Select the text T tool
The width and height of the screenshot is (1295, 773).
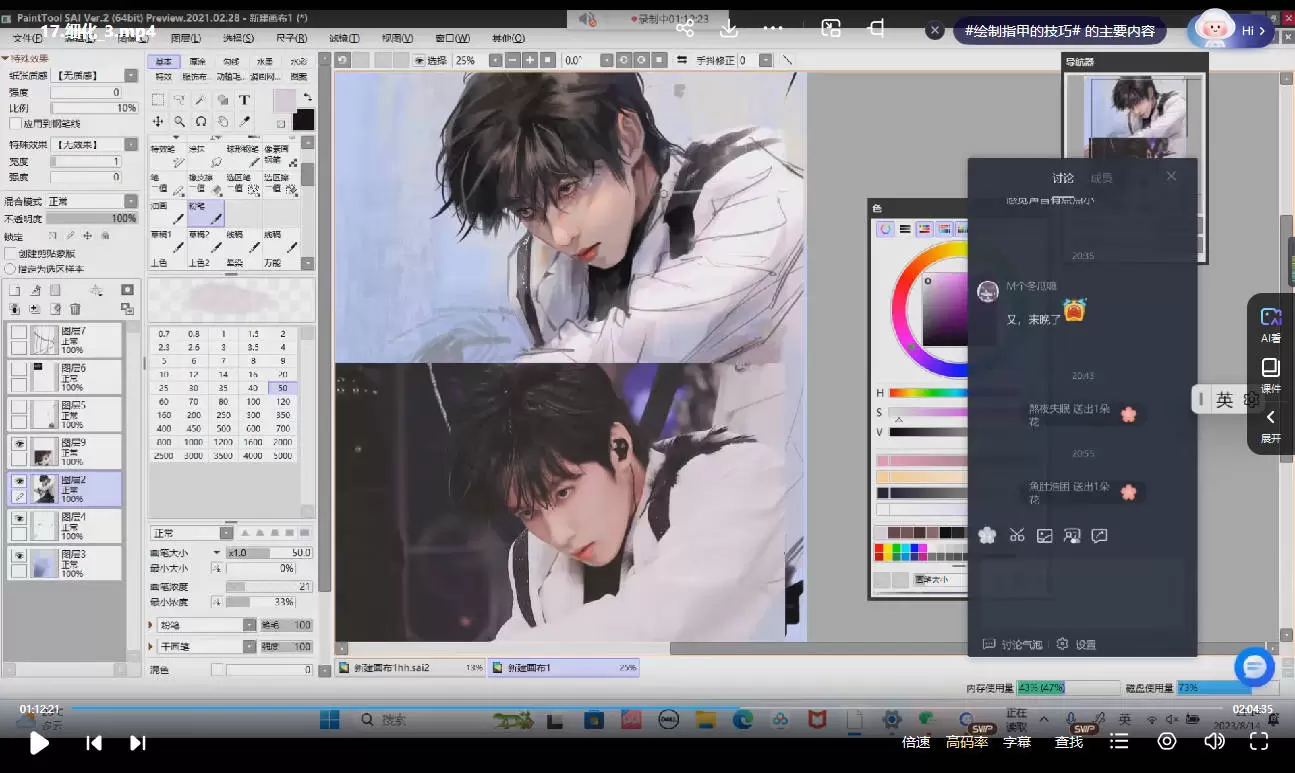(244, 100)
